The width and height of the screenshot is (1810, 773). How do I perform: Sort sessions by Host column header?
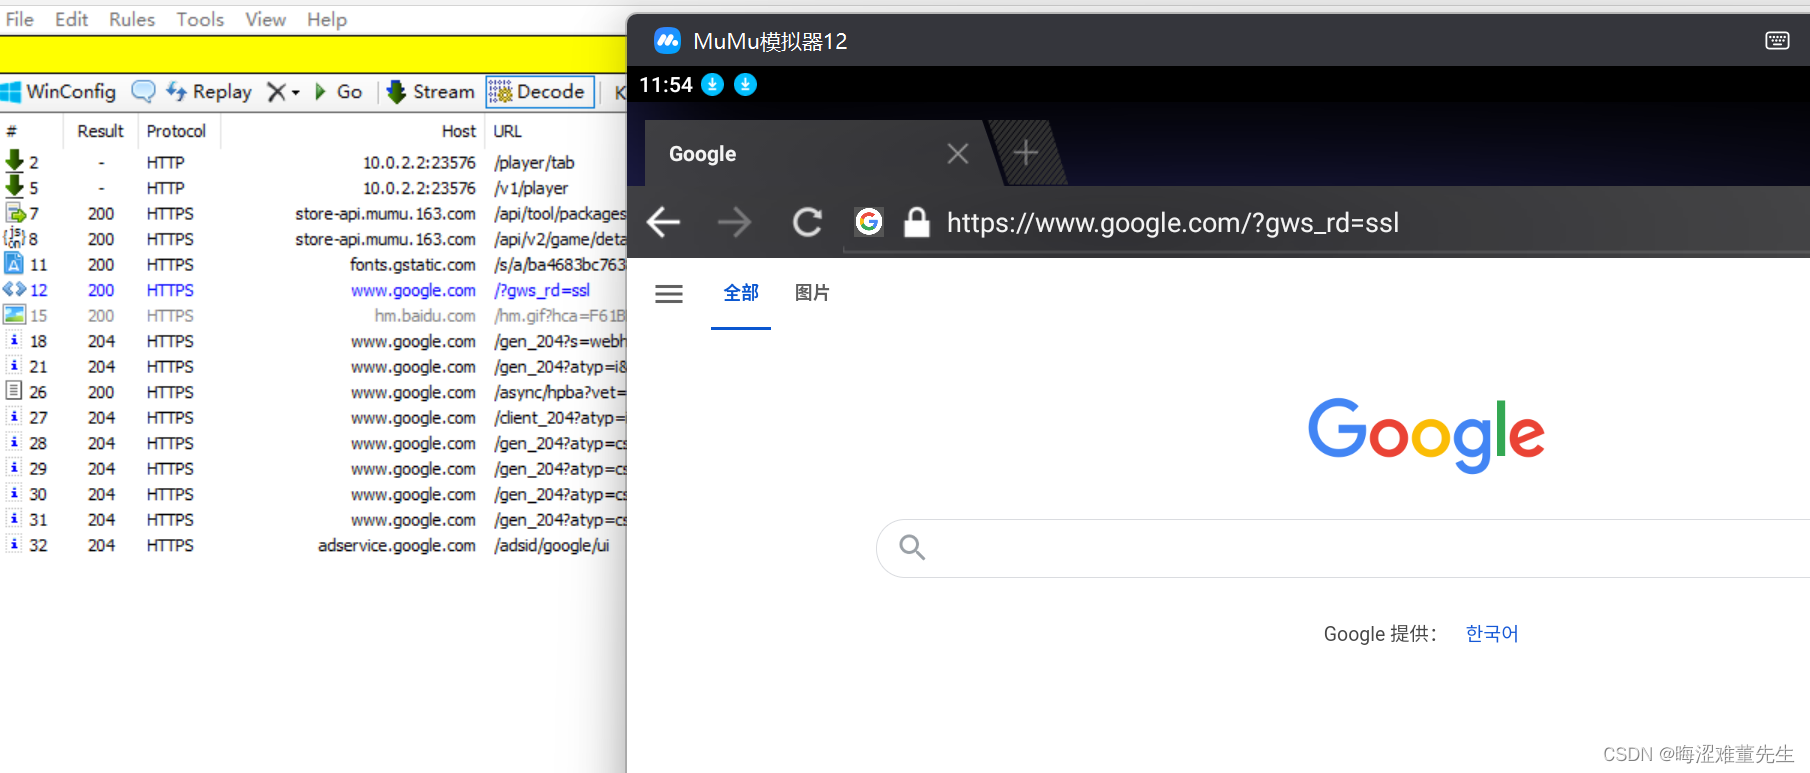[x=459, y=131]
